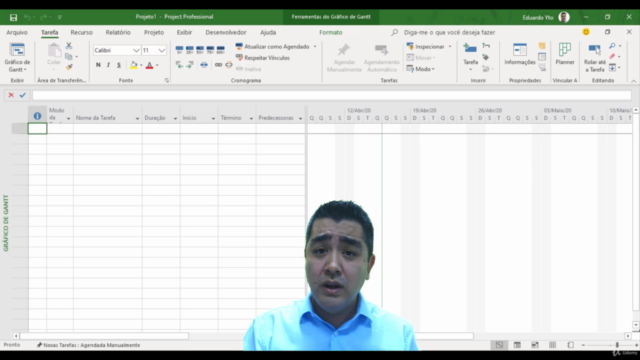Open Duração column filter dropdown

pos(175,118)
